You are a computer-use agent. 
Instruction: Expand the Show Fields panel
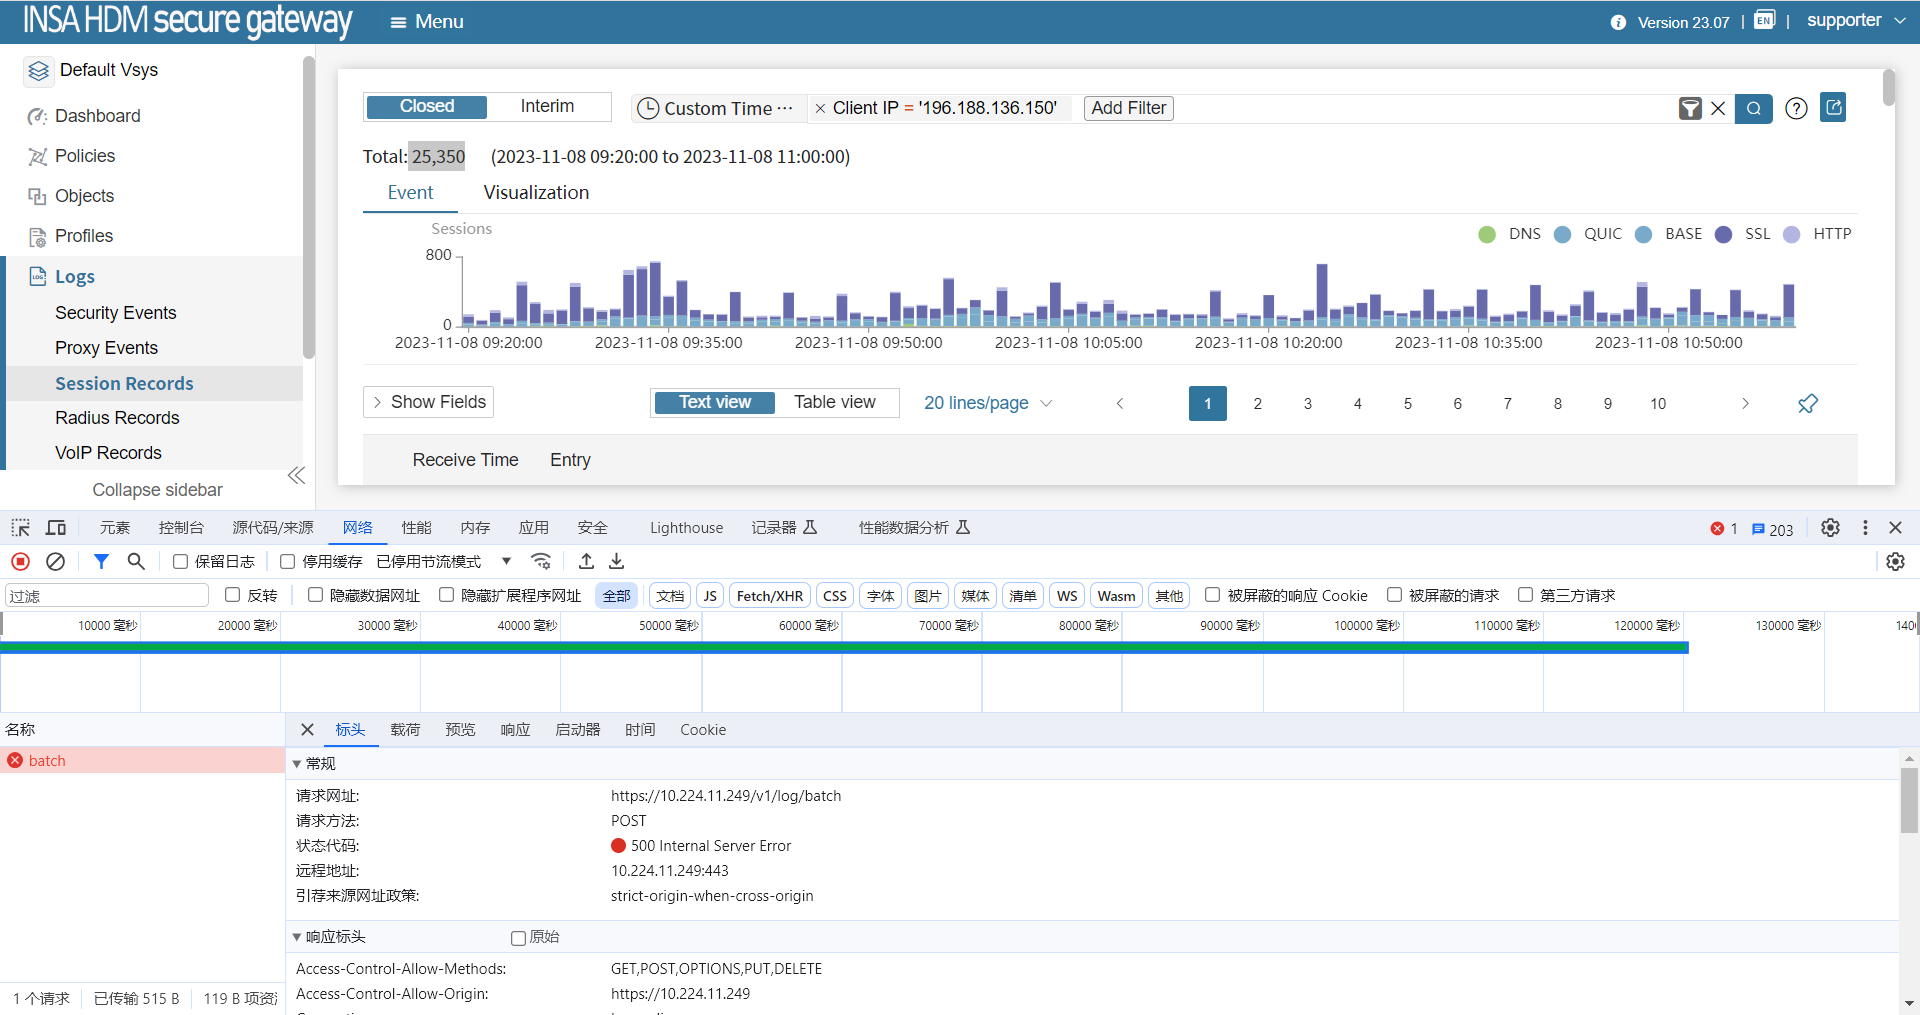428,402
